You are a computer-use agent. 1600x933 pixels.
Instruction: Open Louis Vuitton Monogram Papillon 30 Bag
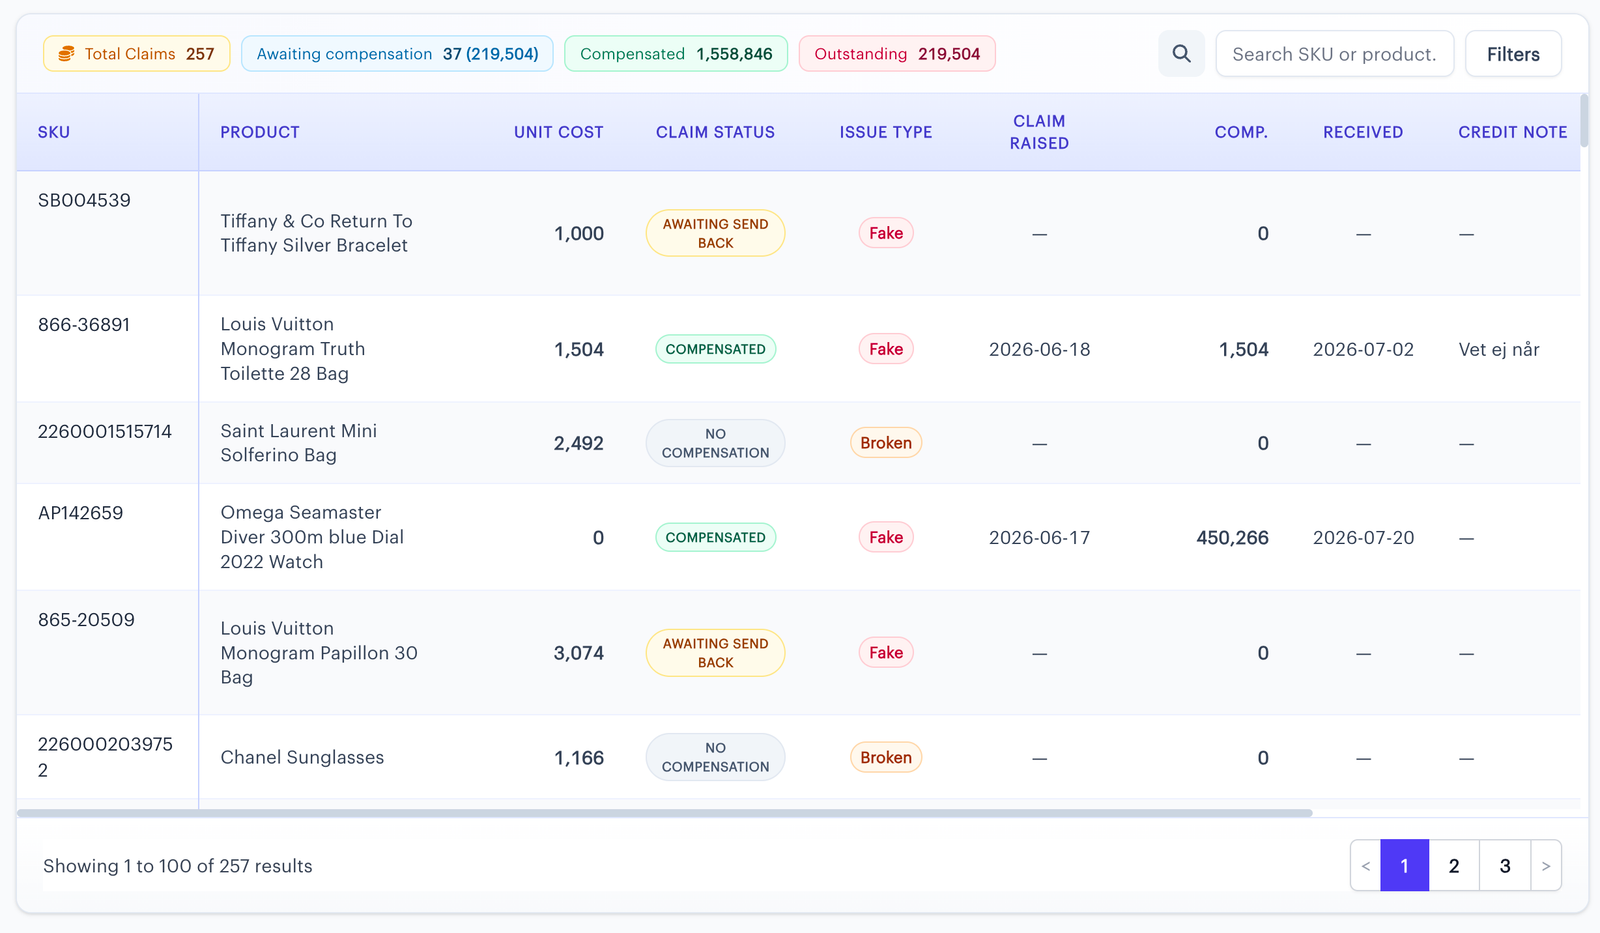tap(319, 653)
